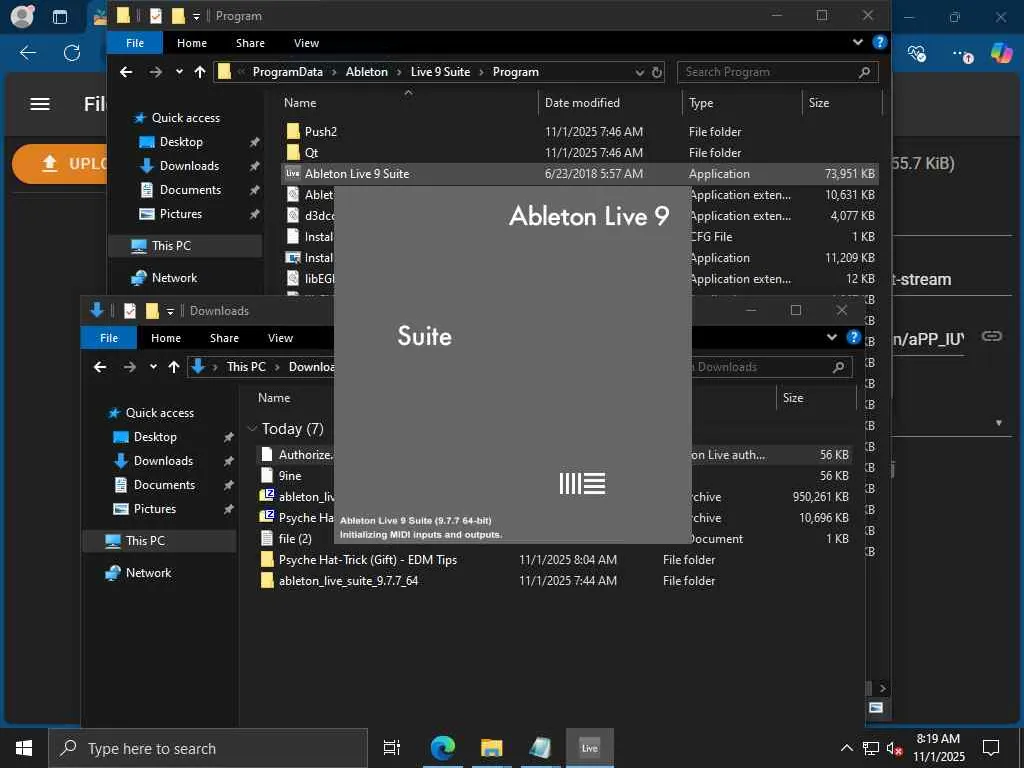The width and height of the screenshot is (1024, 768).
Task: Open quick access toolbar dropdown in Program window
Action: (x=196, y=16)
